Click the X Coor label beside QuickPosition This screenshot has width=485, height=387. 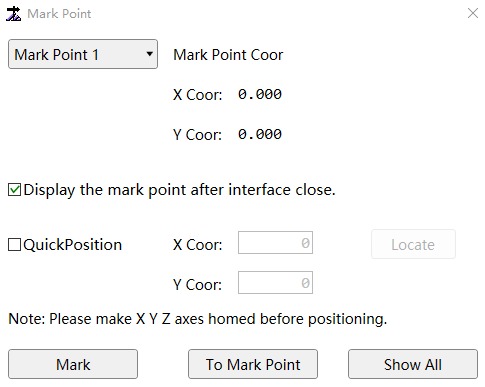pos(197,245)
